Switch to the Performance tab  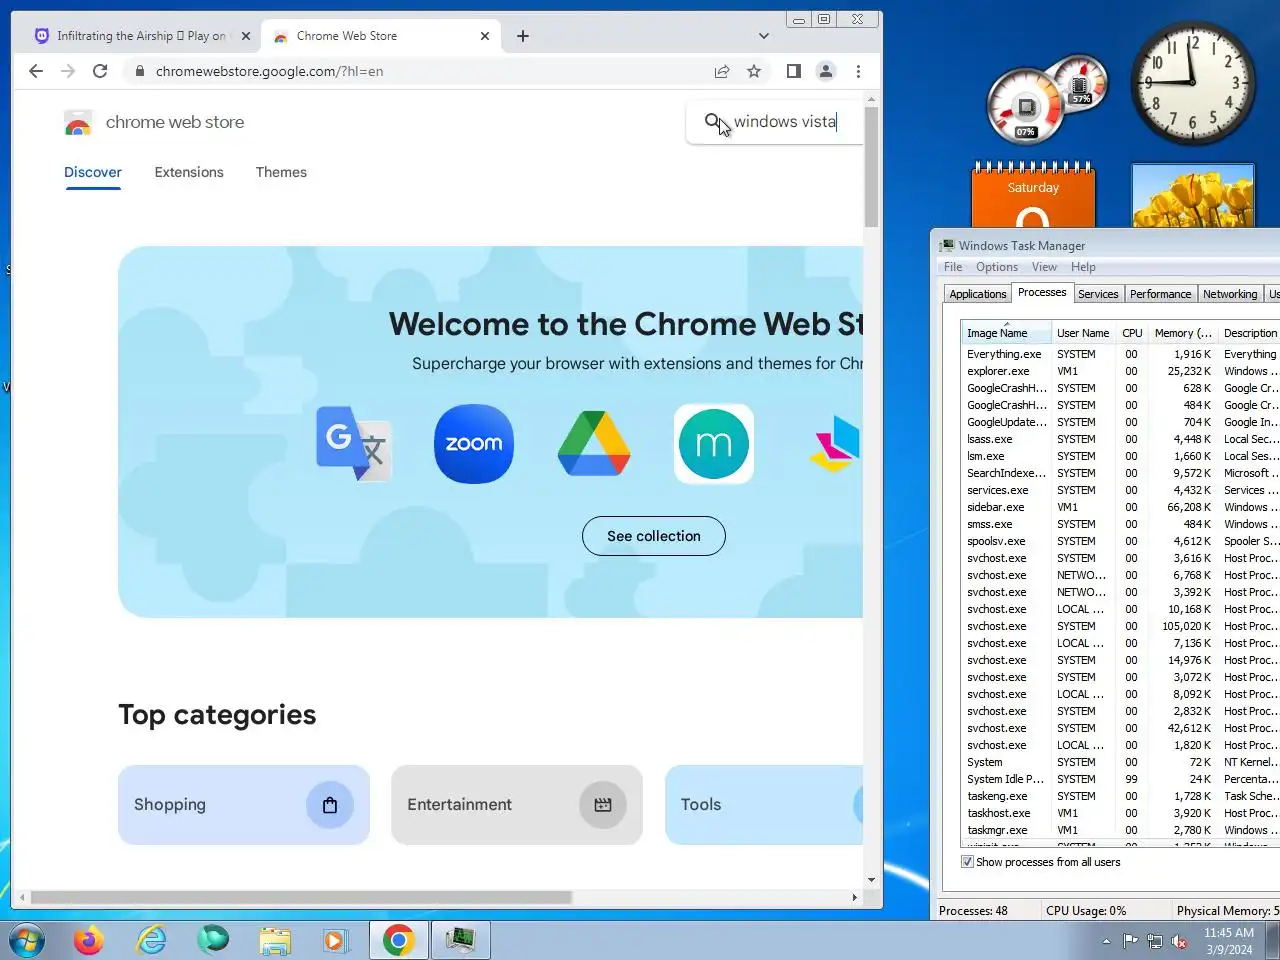[1160, 294]
